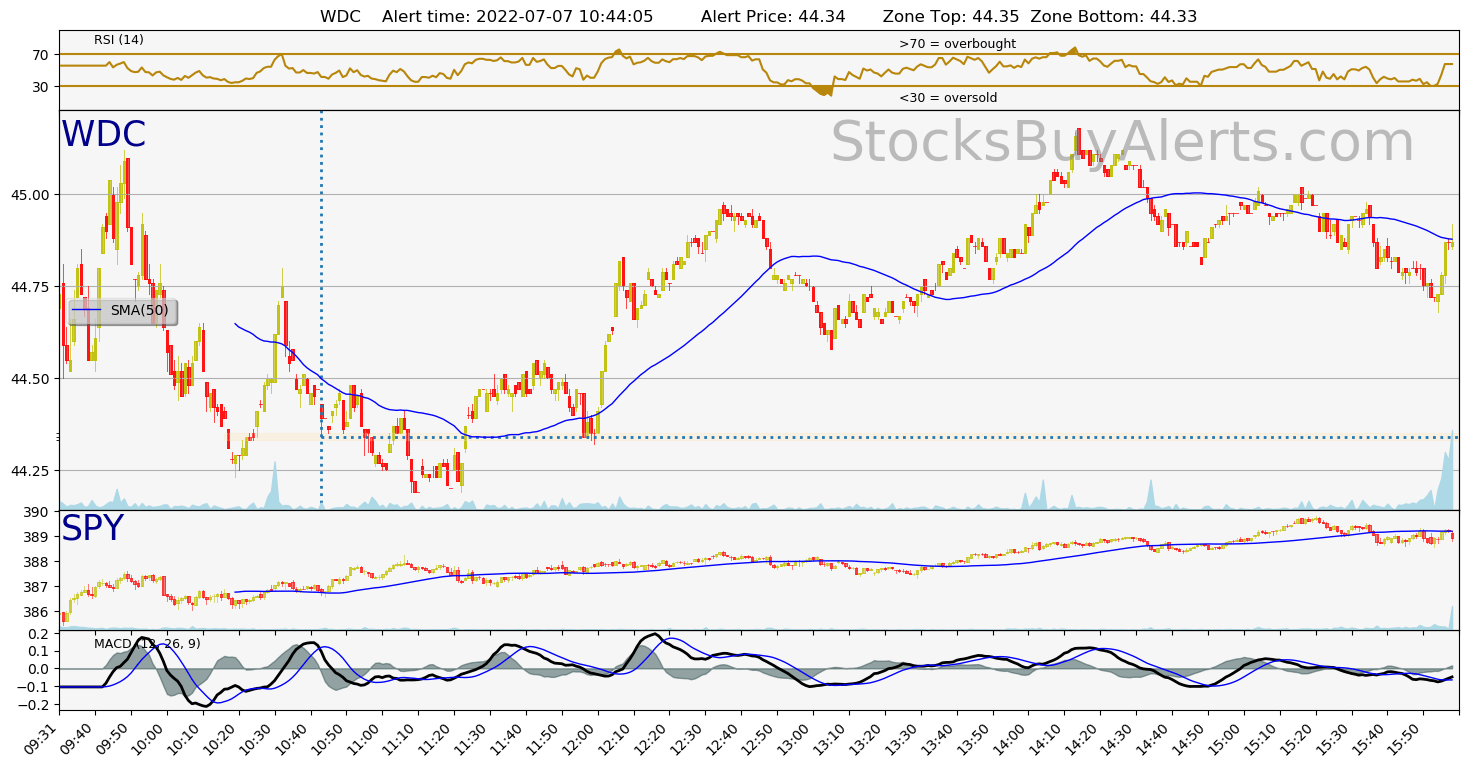Screen dimensions: 1474x768
Task: Click the RSI (14) label
Action: 119,40
